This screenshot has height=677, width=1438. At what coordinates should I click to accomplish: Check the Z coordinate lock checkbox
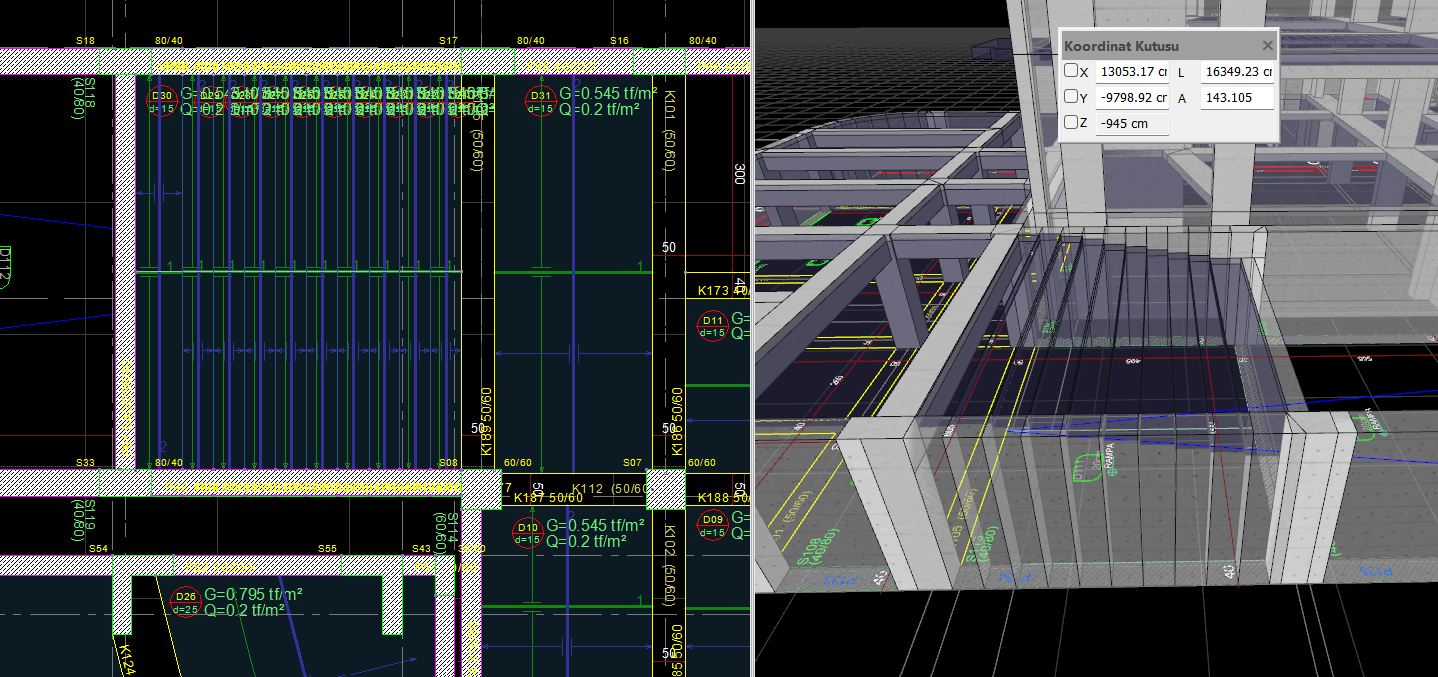pos(1071,123)
